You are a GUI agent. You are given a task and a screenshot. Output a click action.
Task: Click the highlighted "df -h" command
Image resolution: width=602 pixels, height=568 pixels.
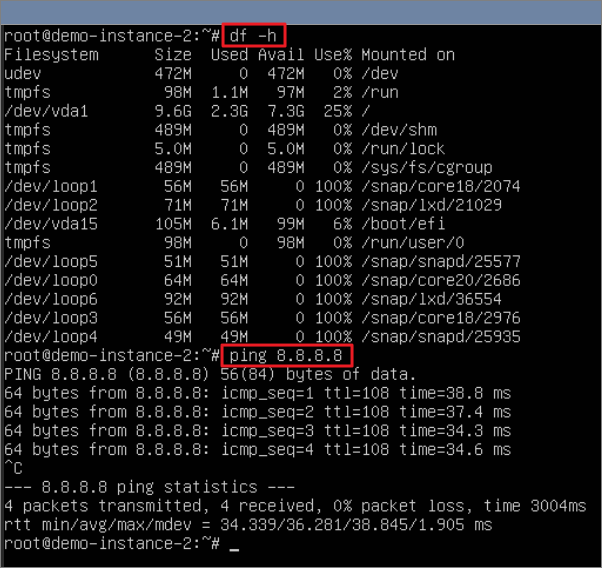point(255,35)
